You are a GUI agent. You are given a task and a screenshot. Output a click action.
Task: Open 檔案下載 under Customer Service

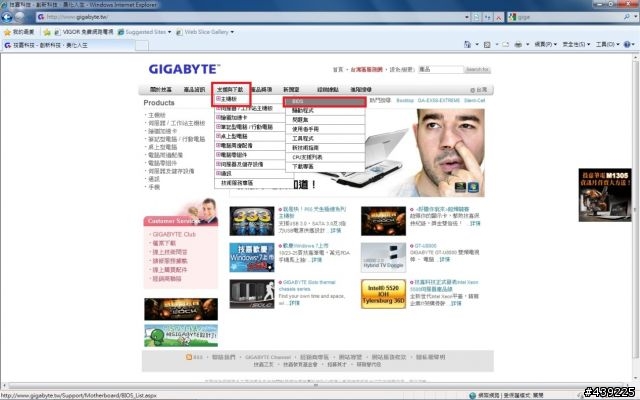(164, 243)
